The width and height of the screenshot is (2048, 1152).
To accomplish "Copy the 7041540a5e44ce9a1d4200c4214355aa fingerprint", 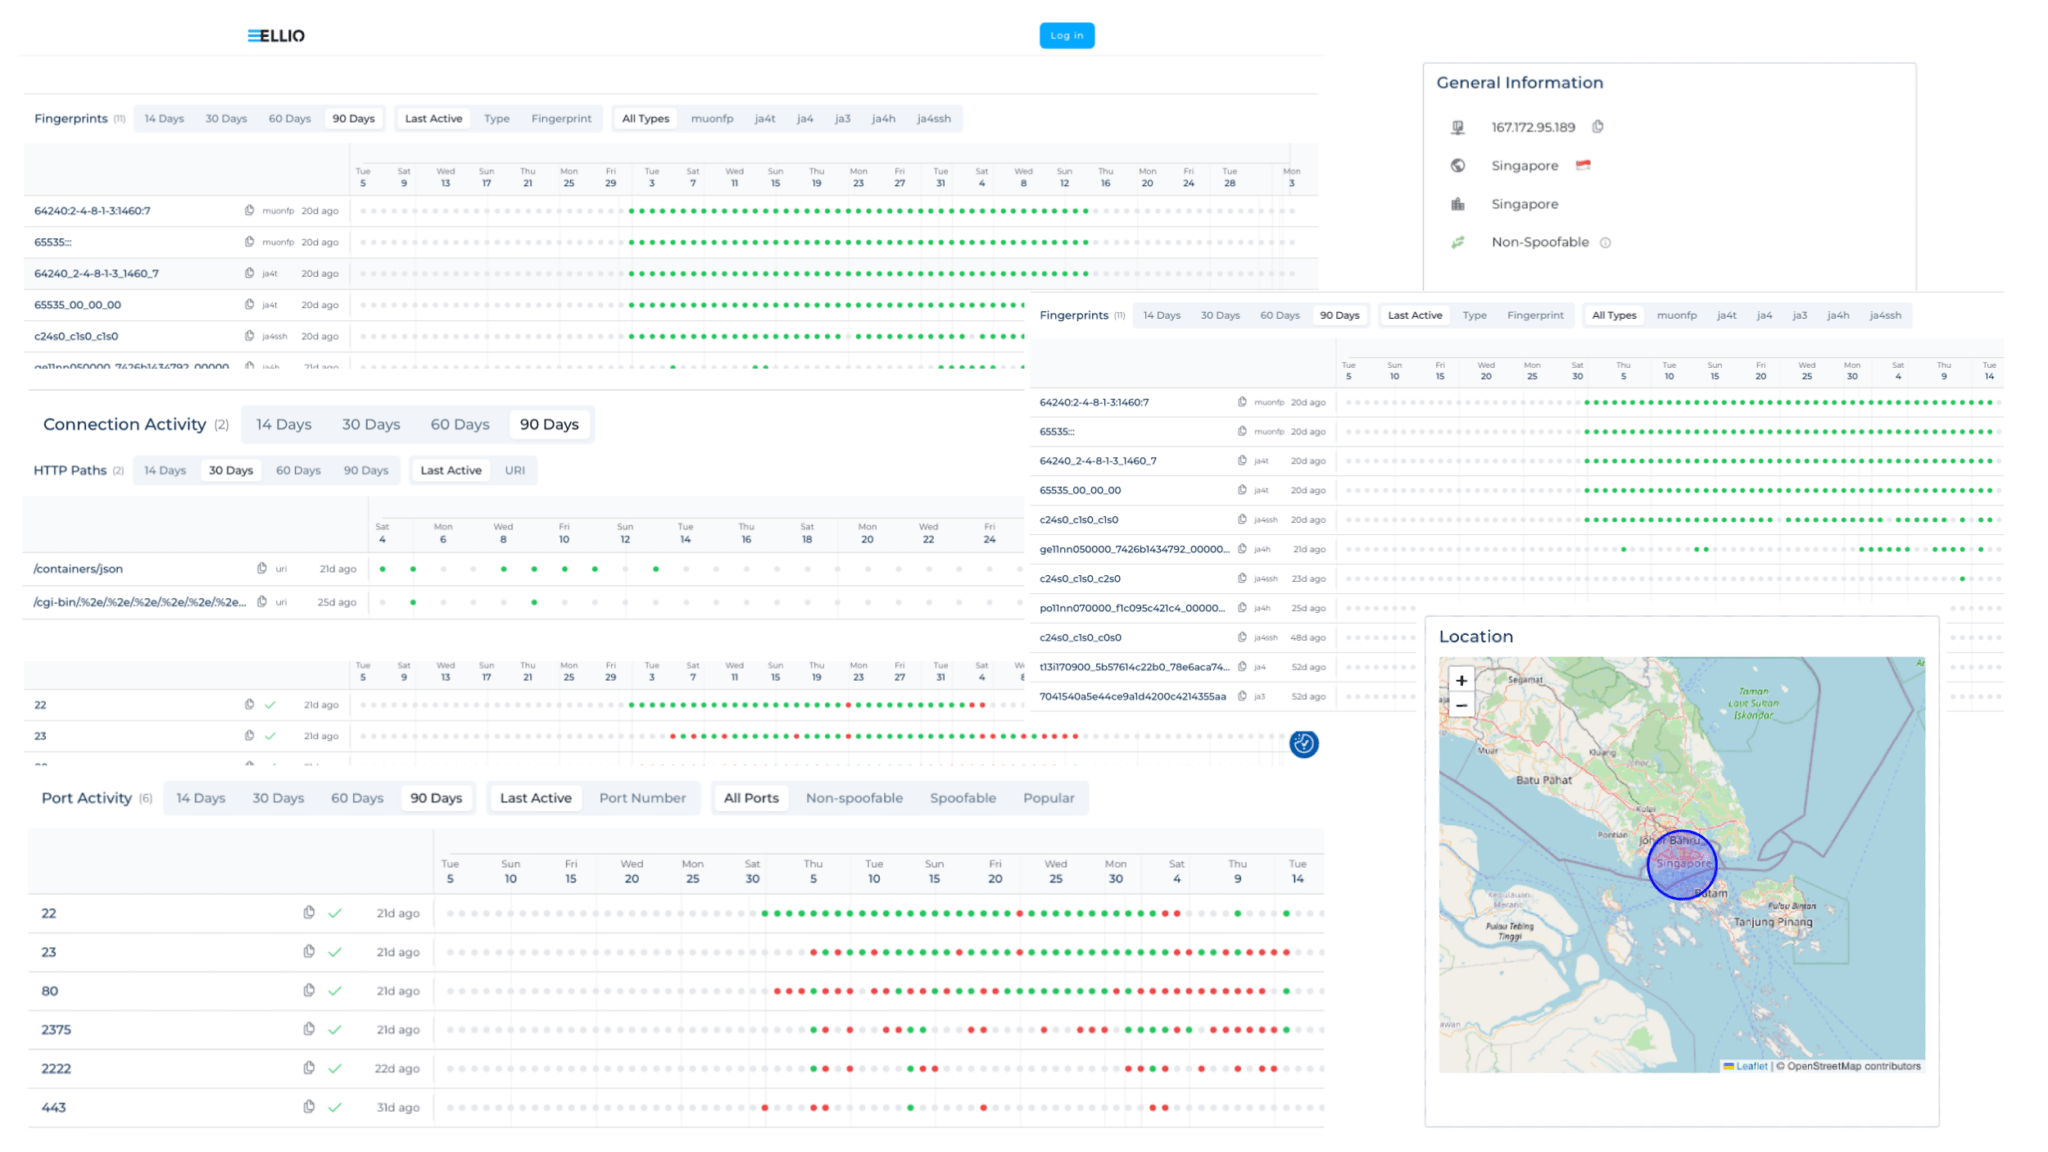I will (x=1242, y=696).
